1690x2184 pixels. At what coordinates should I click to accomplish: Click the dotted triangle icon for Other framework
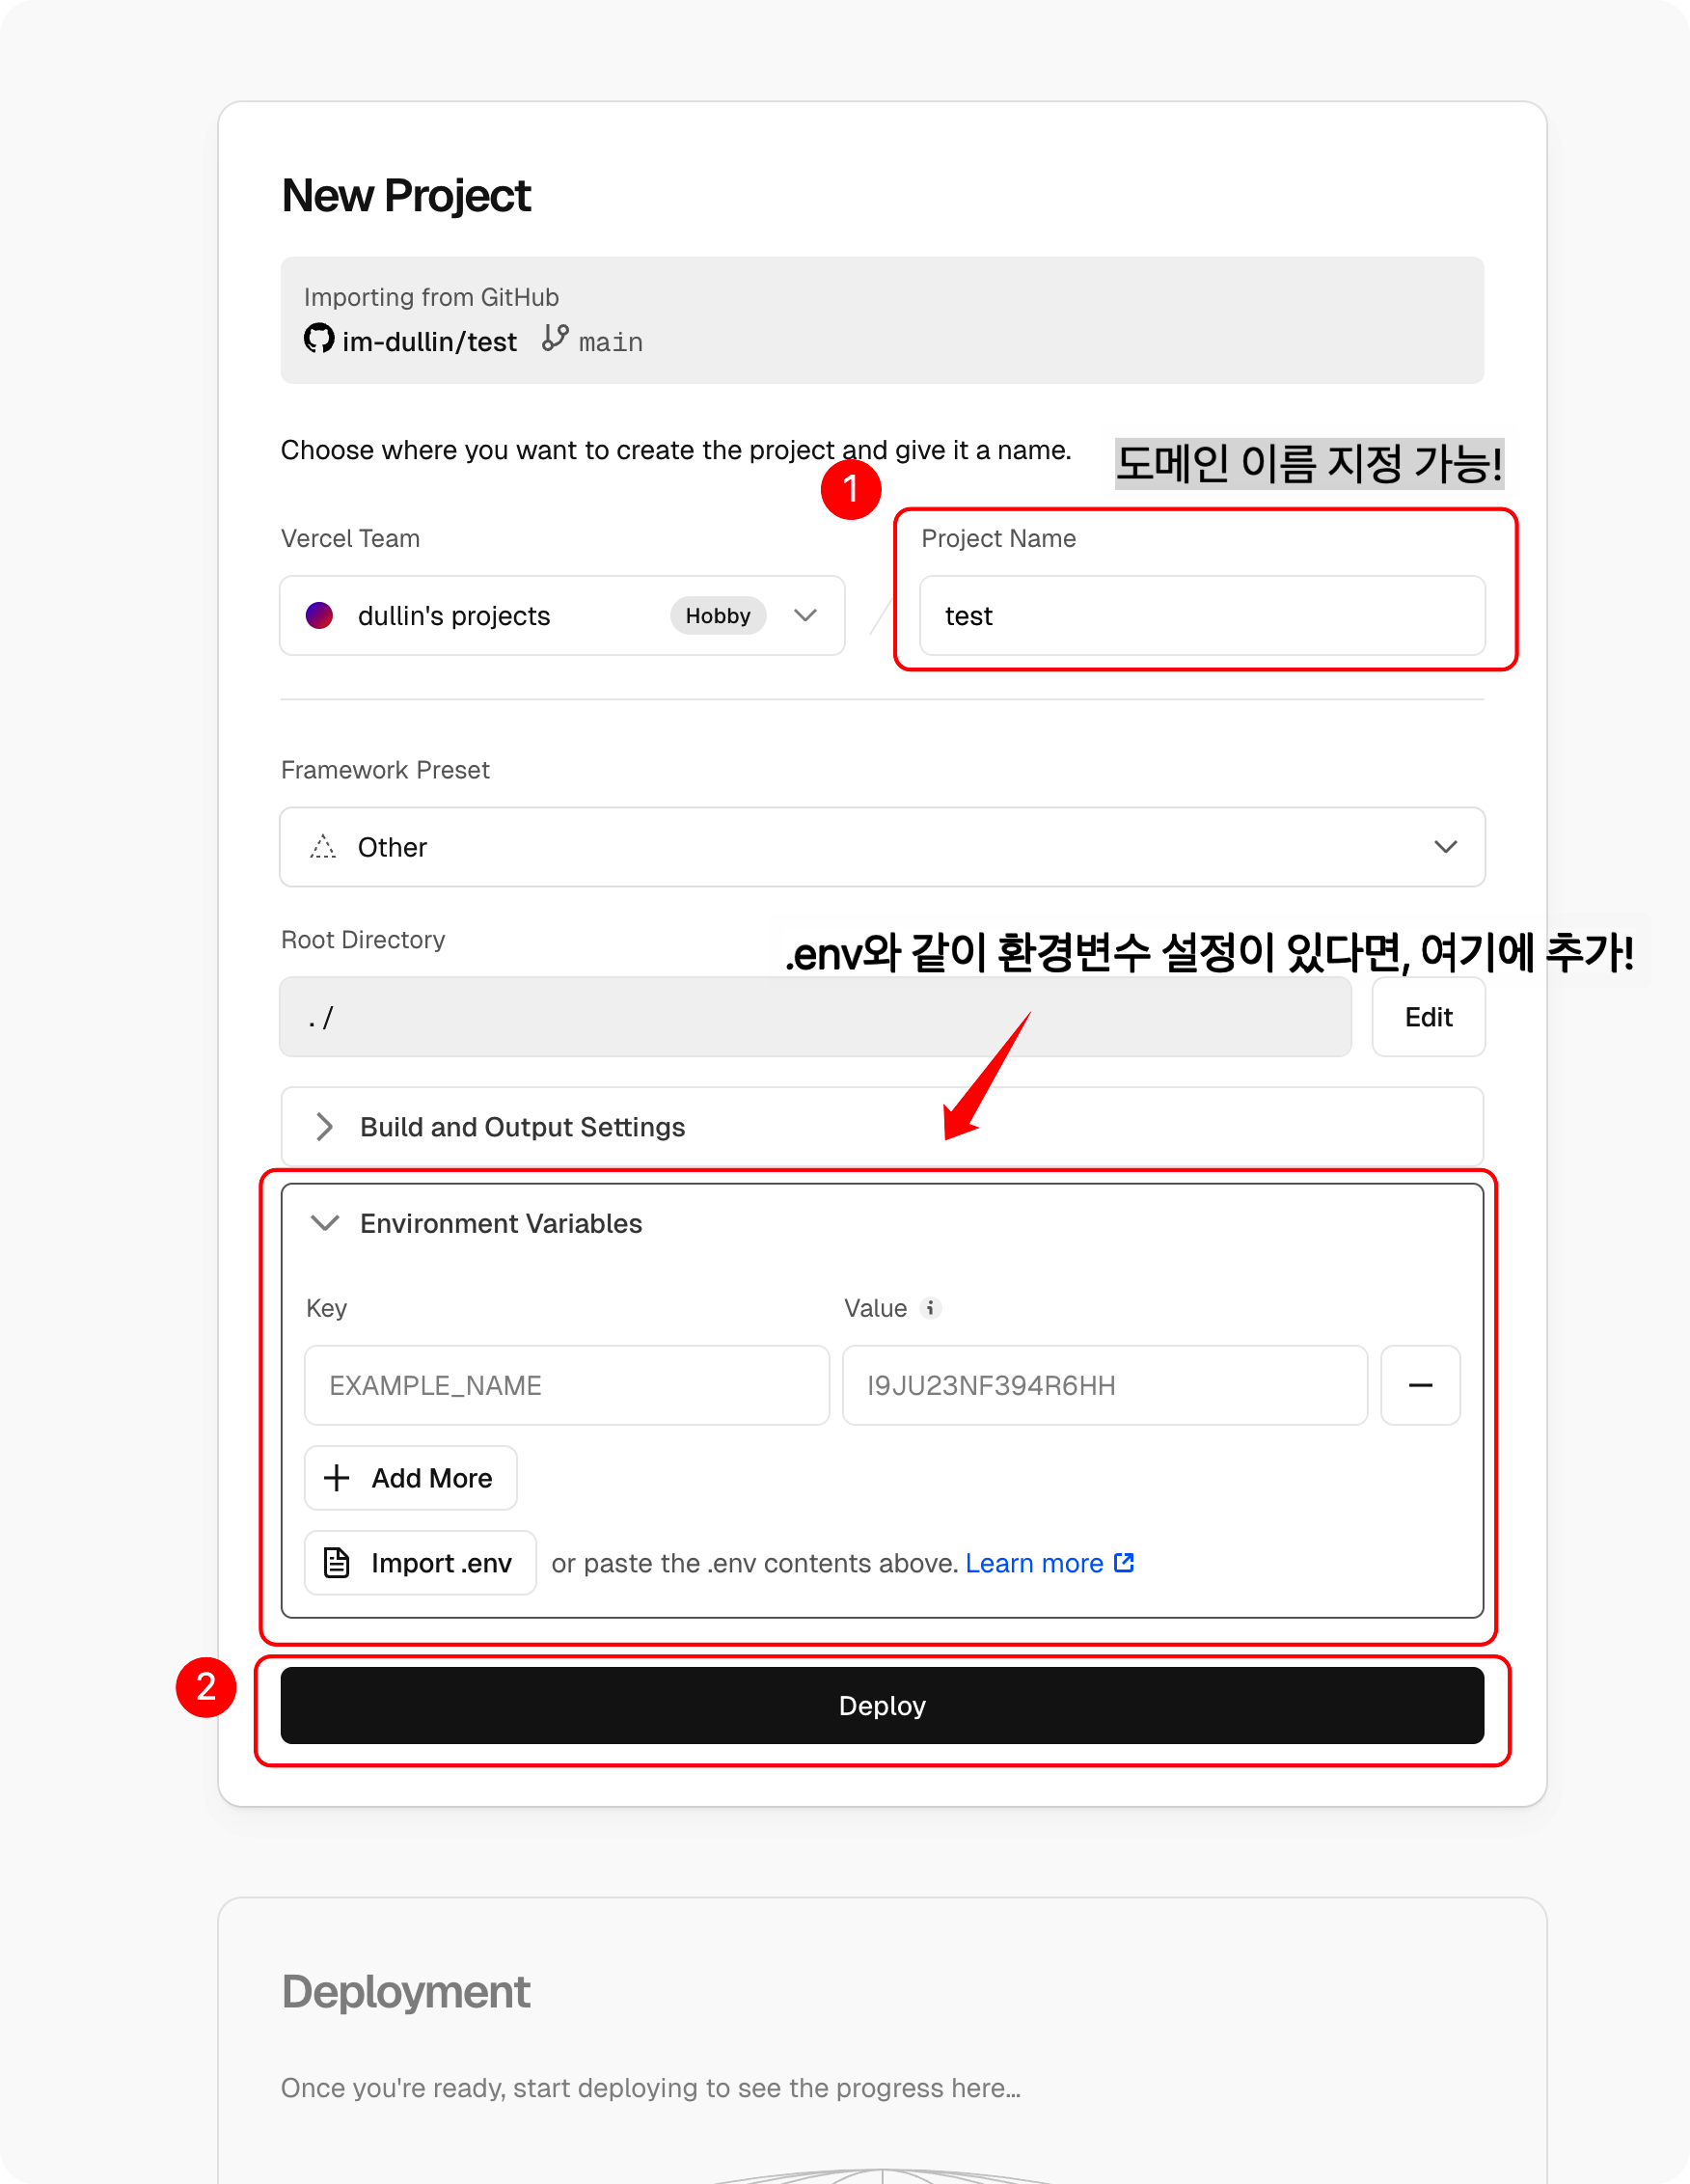(323, 847)
